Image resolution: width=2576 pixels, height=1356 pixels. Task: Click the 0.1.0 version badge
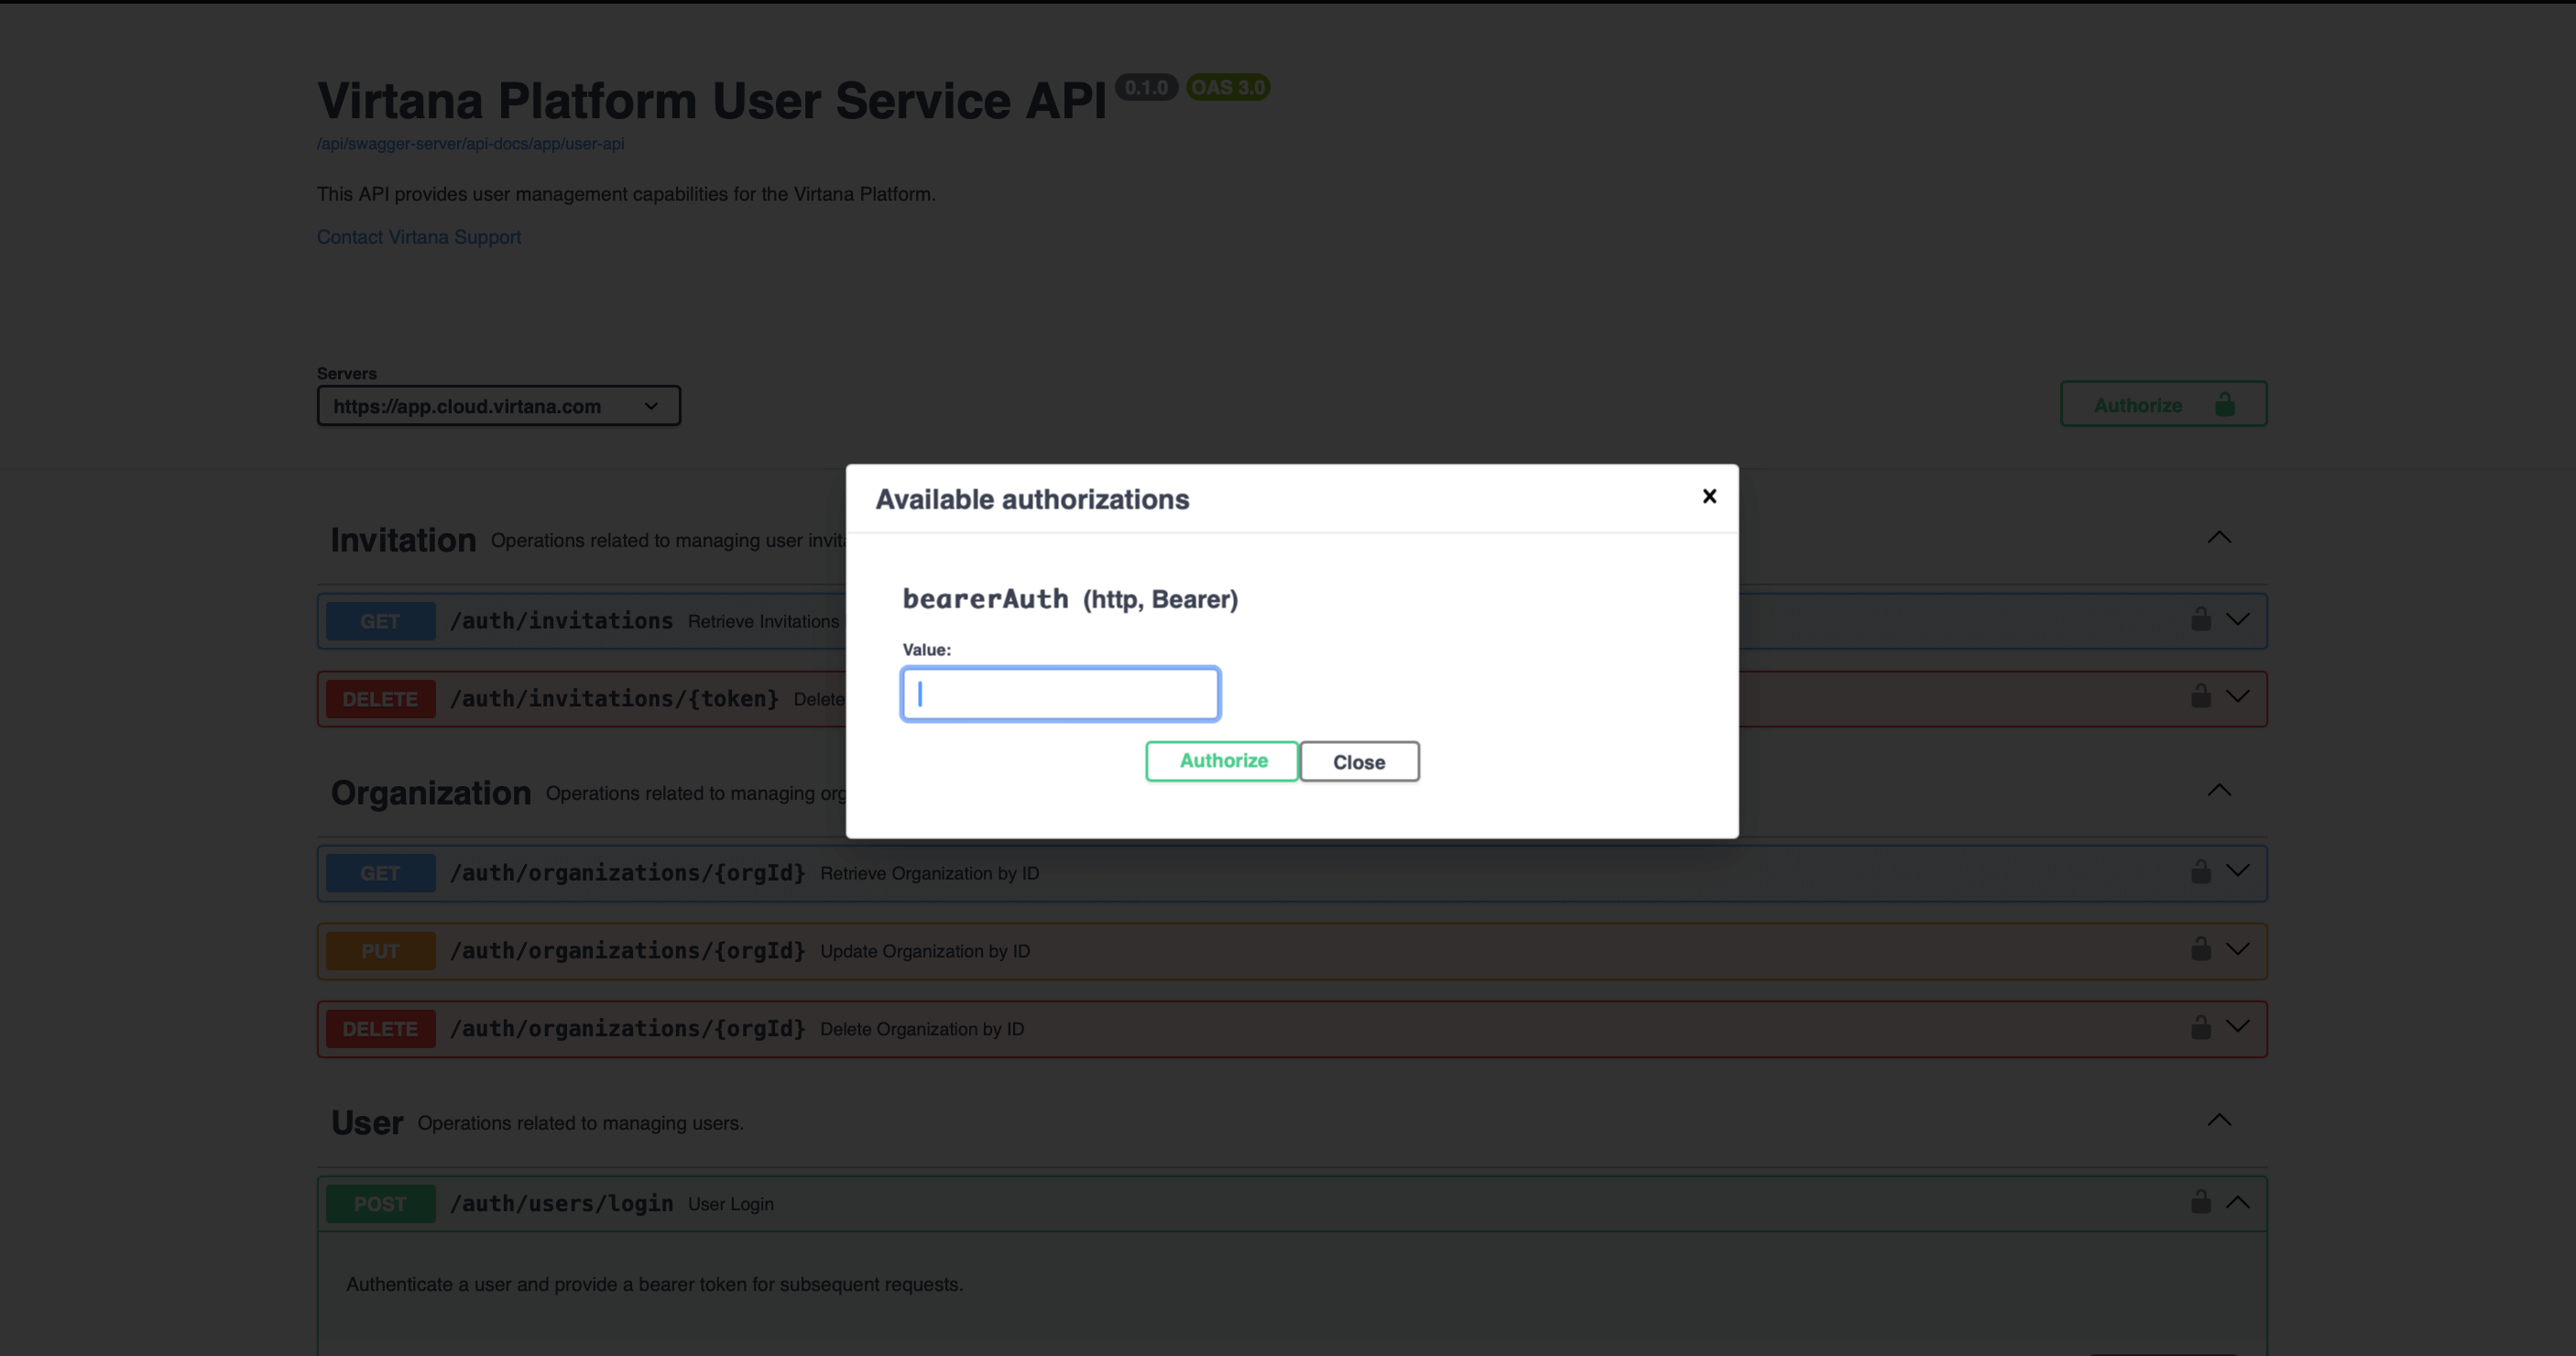pos(1146,88)
